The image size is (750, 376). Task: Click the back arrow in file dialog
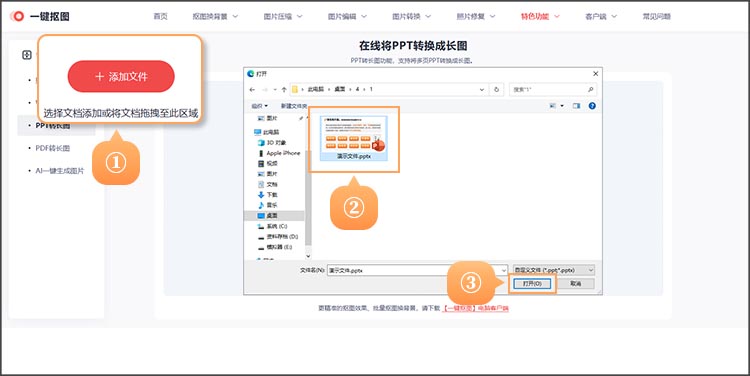[x=252, y=89]
